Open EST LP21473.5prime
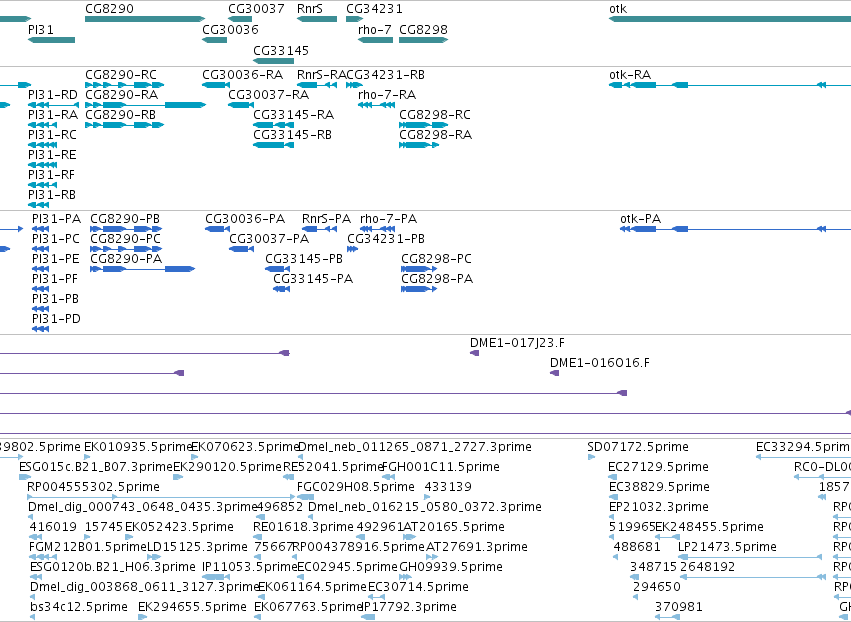 tap(751, 557)
